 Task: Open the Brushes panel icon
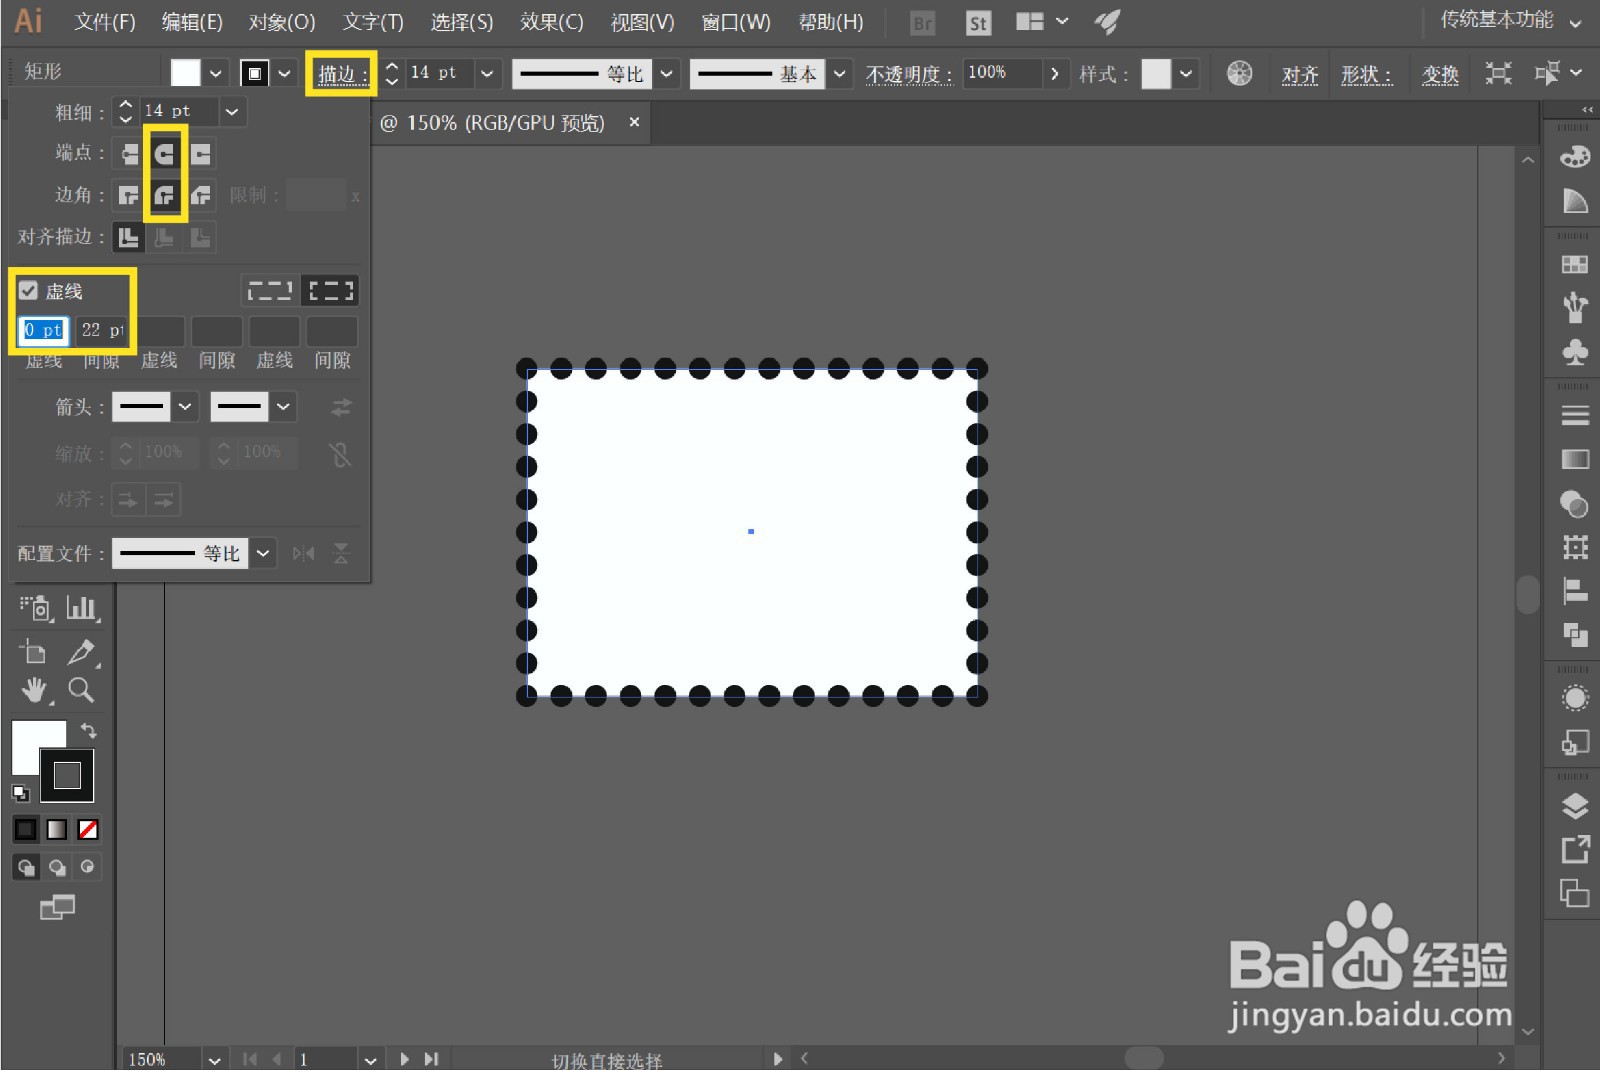click(x=1575, y=307)
